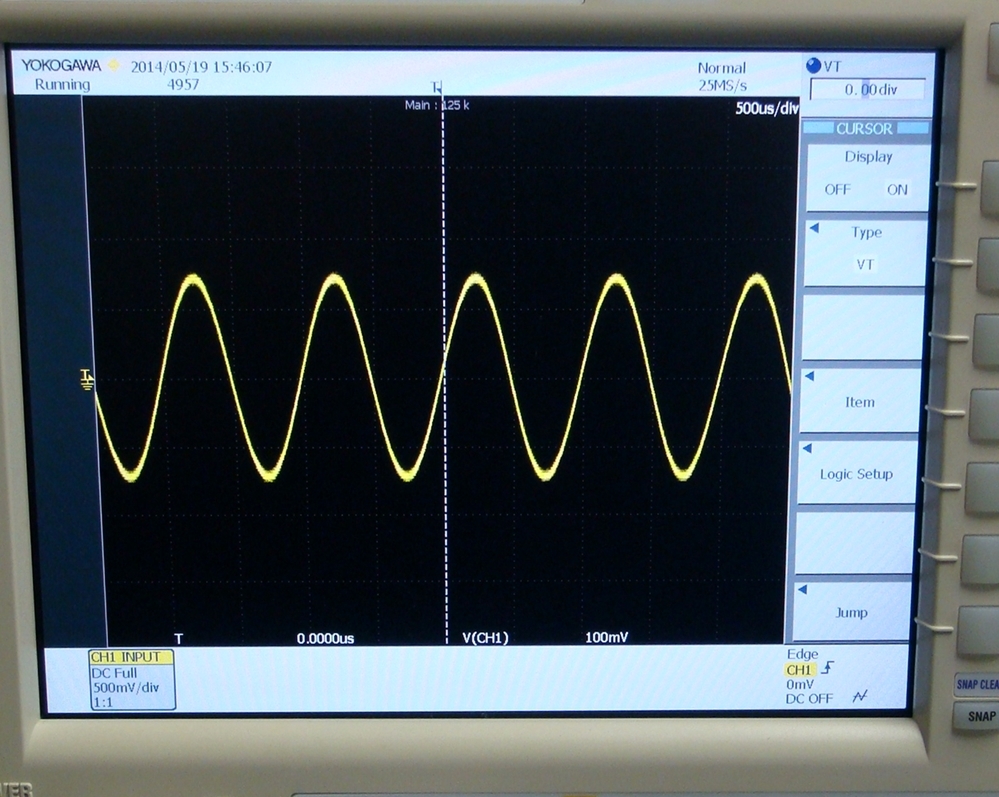Click the CURSOR menu header
Screen dimensions: 999x797
click(865, 129)
